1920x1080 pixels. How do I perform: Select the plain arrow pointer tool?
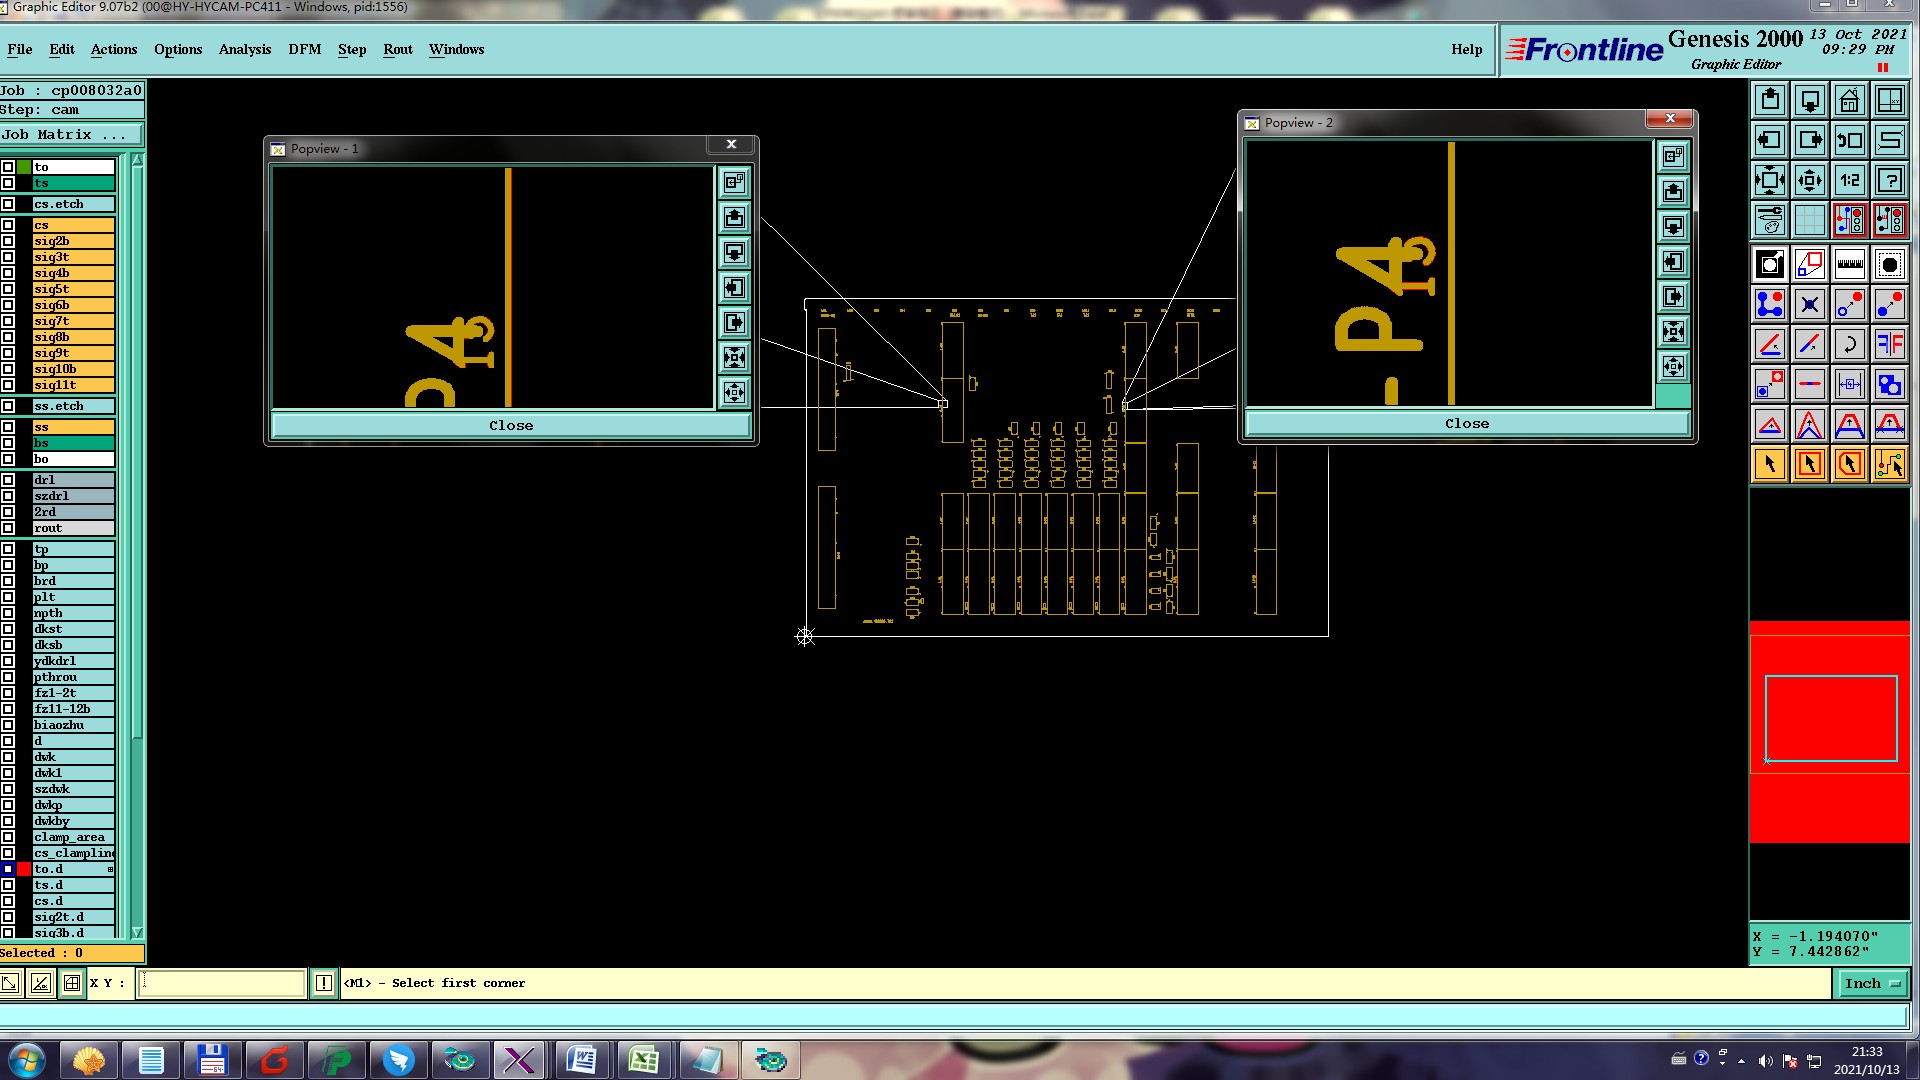(1769, 464)
